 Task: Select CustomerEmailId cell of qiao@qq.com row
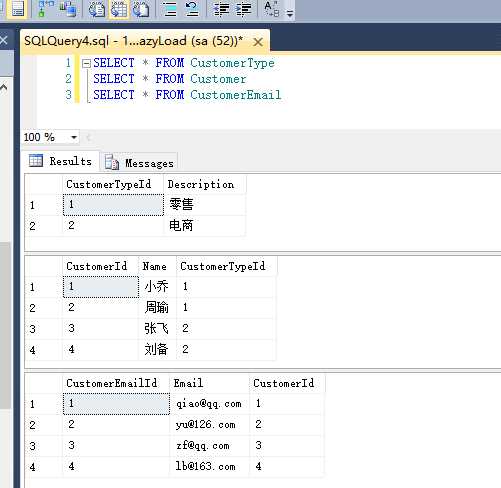coord(116,404)
